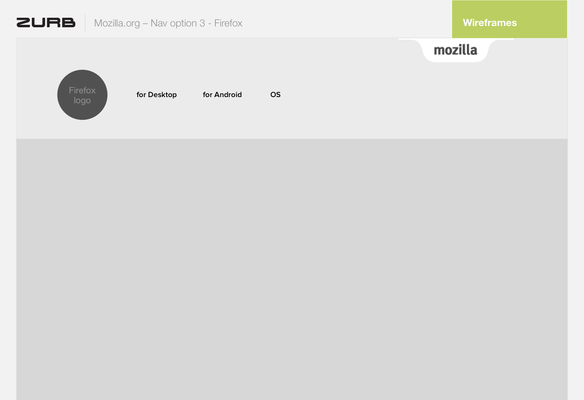
Task: Select the green Wireframes tab
Action: 510,19
